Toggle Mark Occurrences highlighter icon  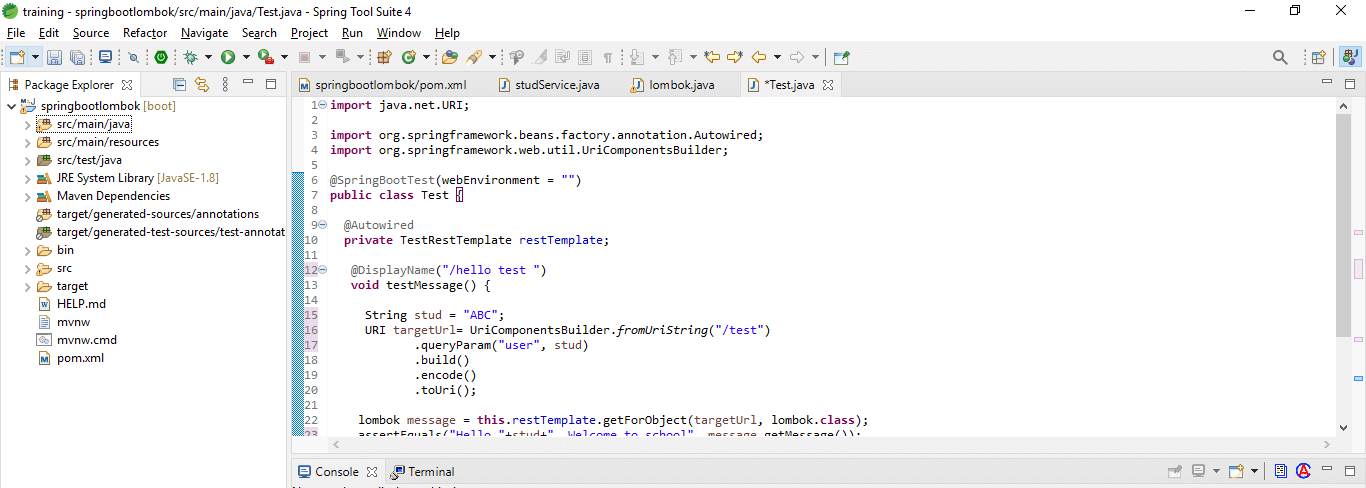(540, 58)
